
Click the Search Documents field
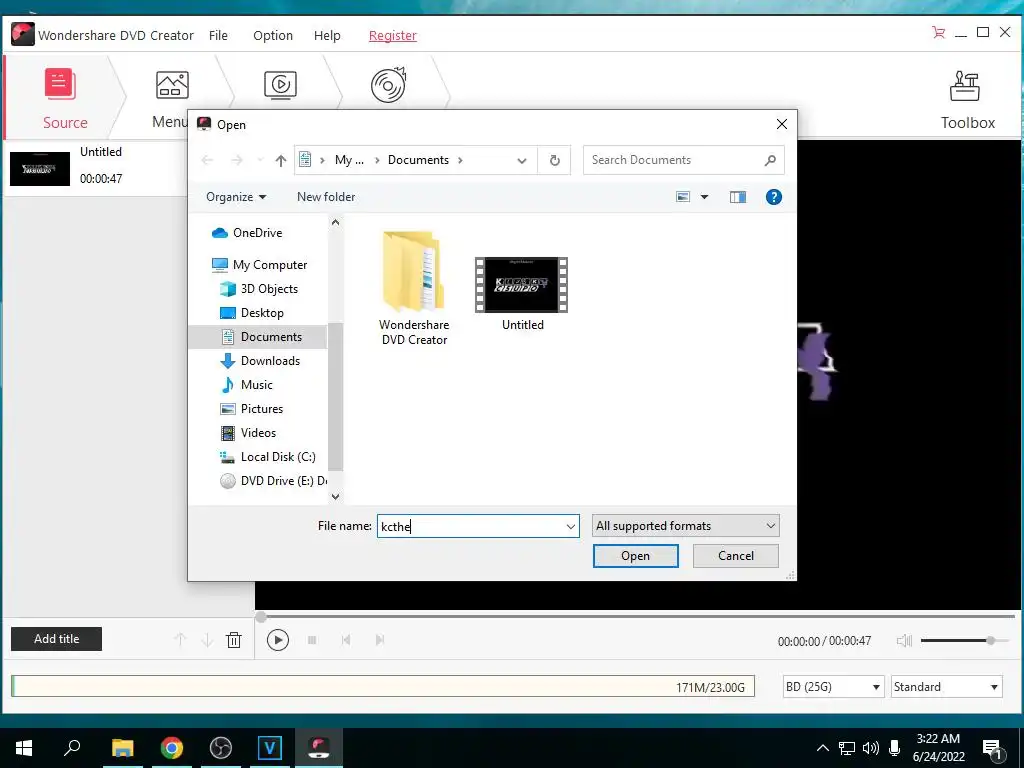pos(683,160)
